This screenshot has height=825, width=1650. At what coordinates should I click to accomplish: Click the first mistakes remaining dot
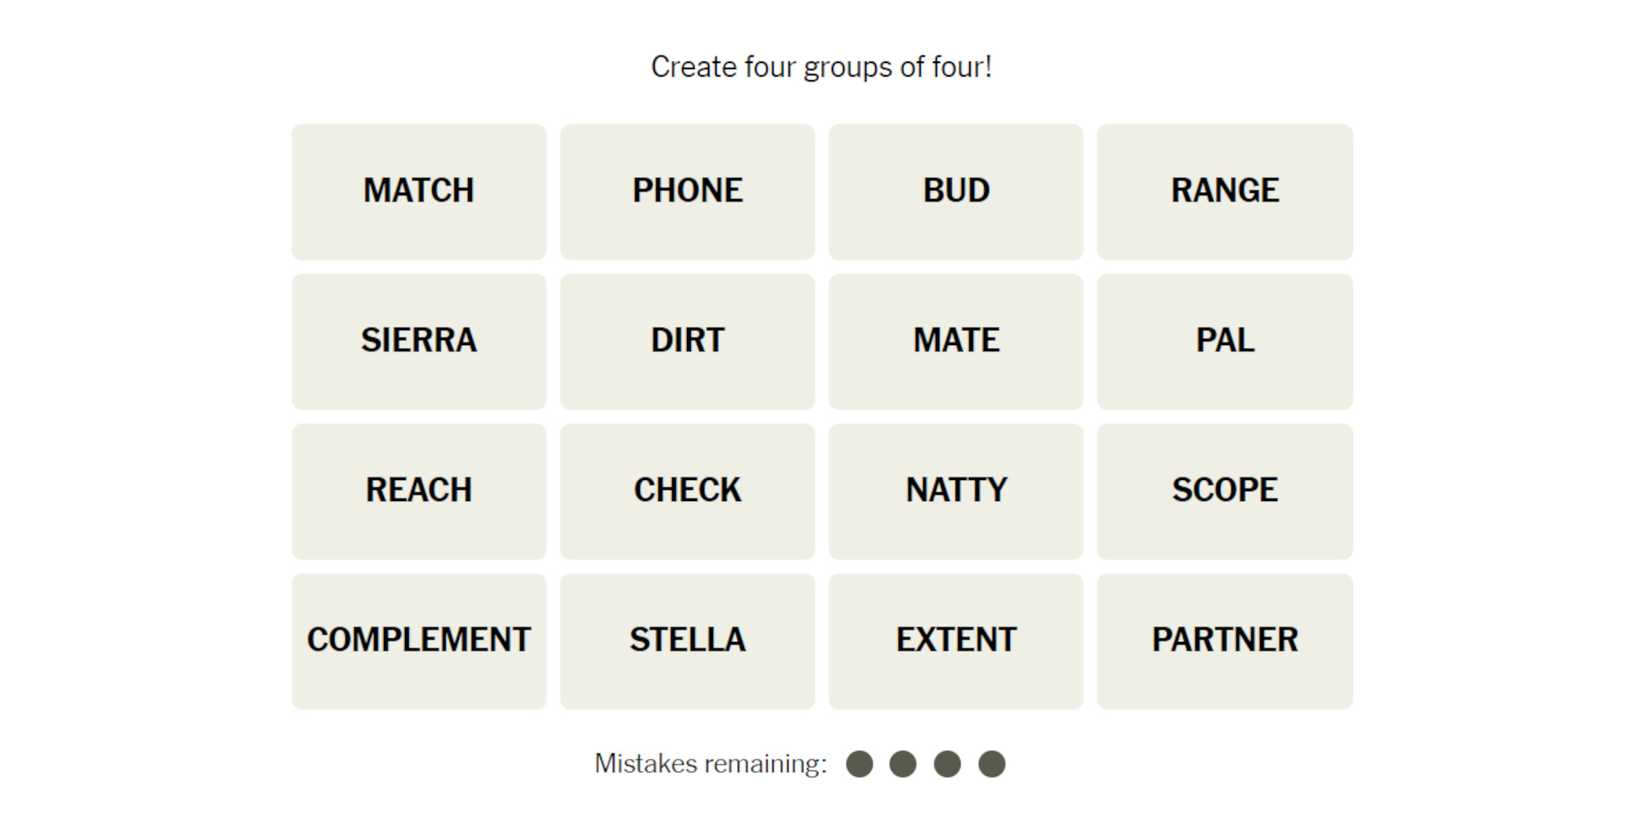pos(859,764)
